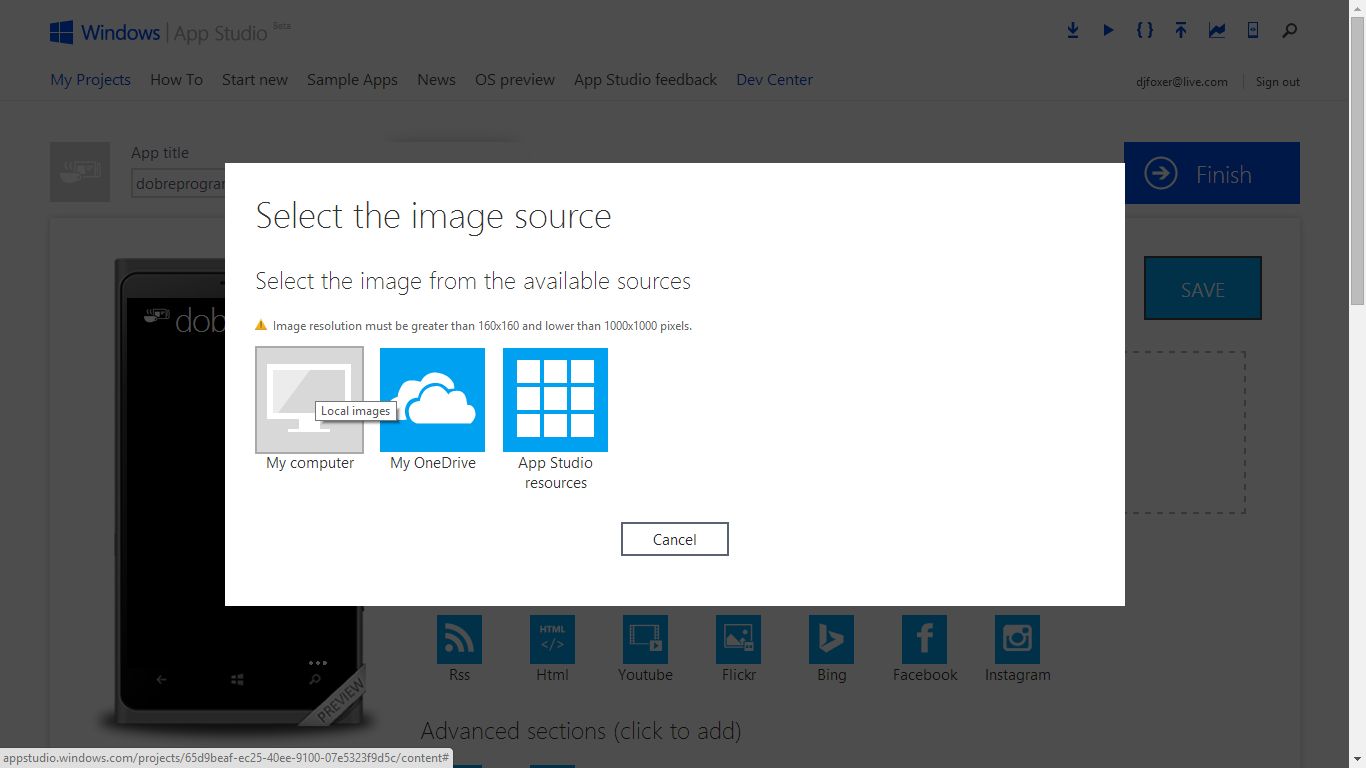Open the News menu item
Image resolution: width=1366 pixels, height=768 pixels.
pyautogui.click(x=436, y=80)
